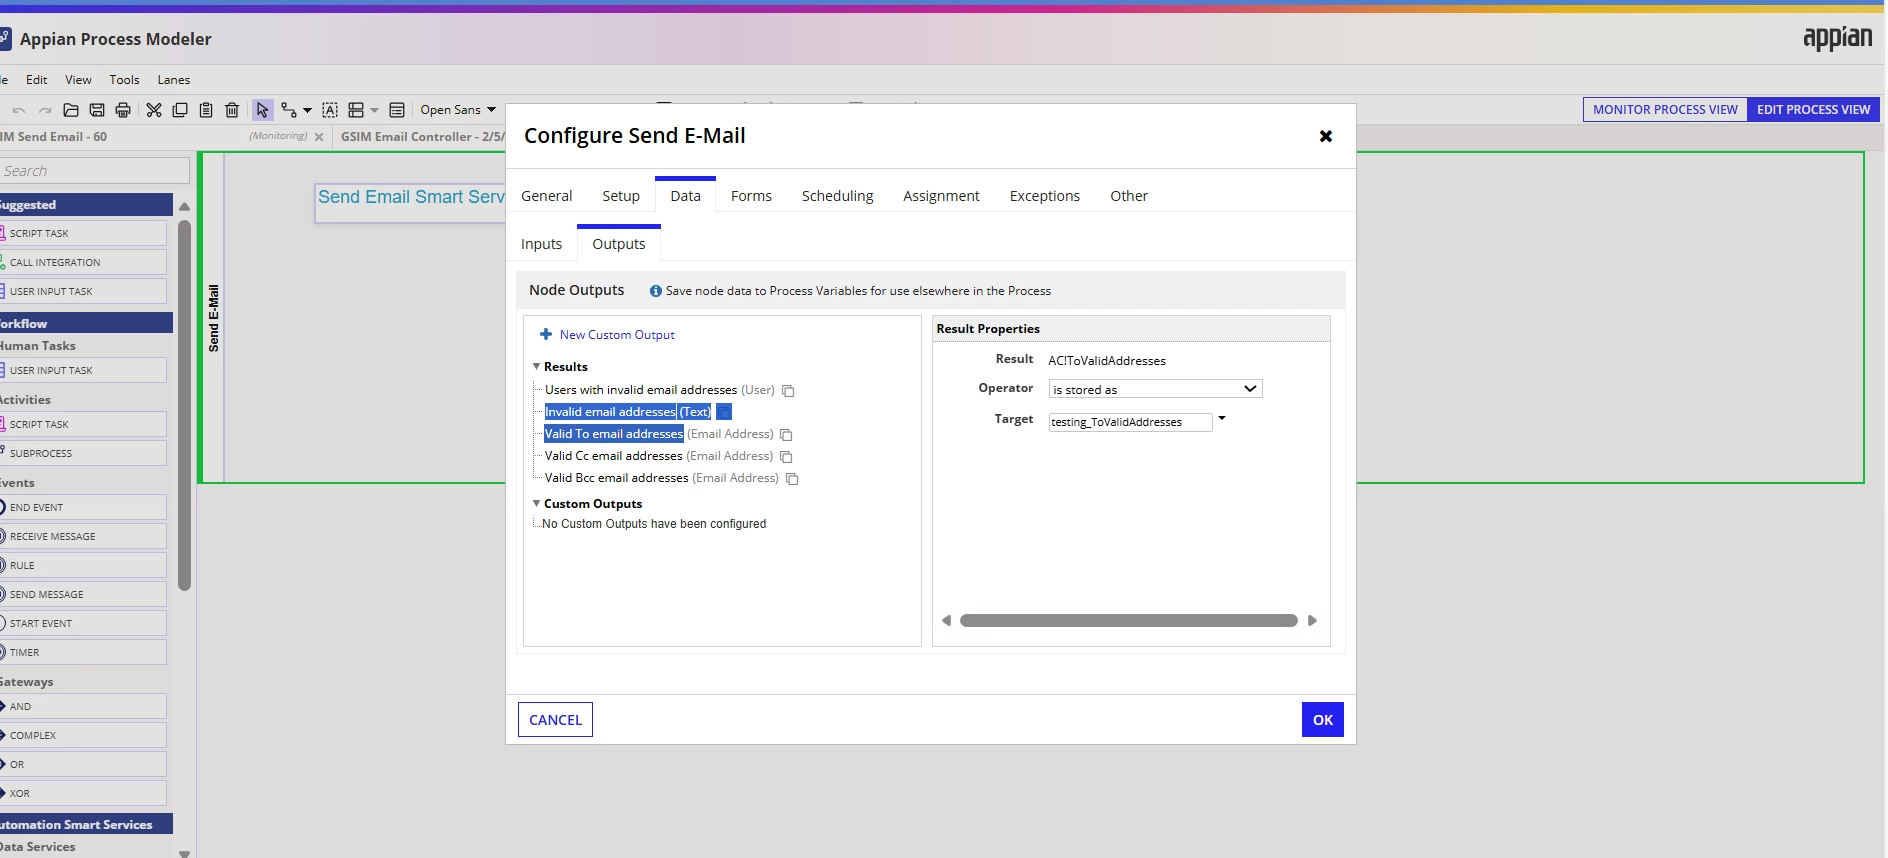Viewport: 1888px width, 858px height.
Task: Click the right arrow of Result Properties scrollbar
Action: click(1313, 621)
